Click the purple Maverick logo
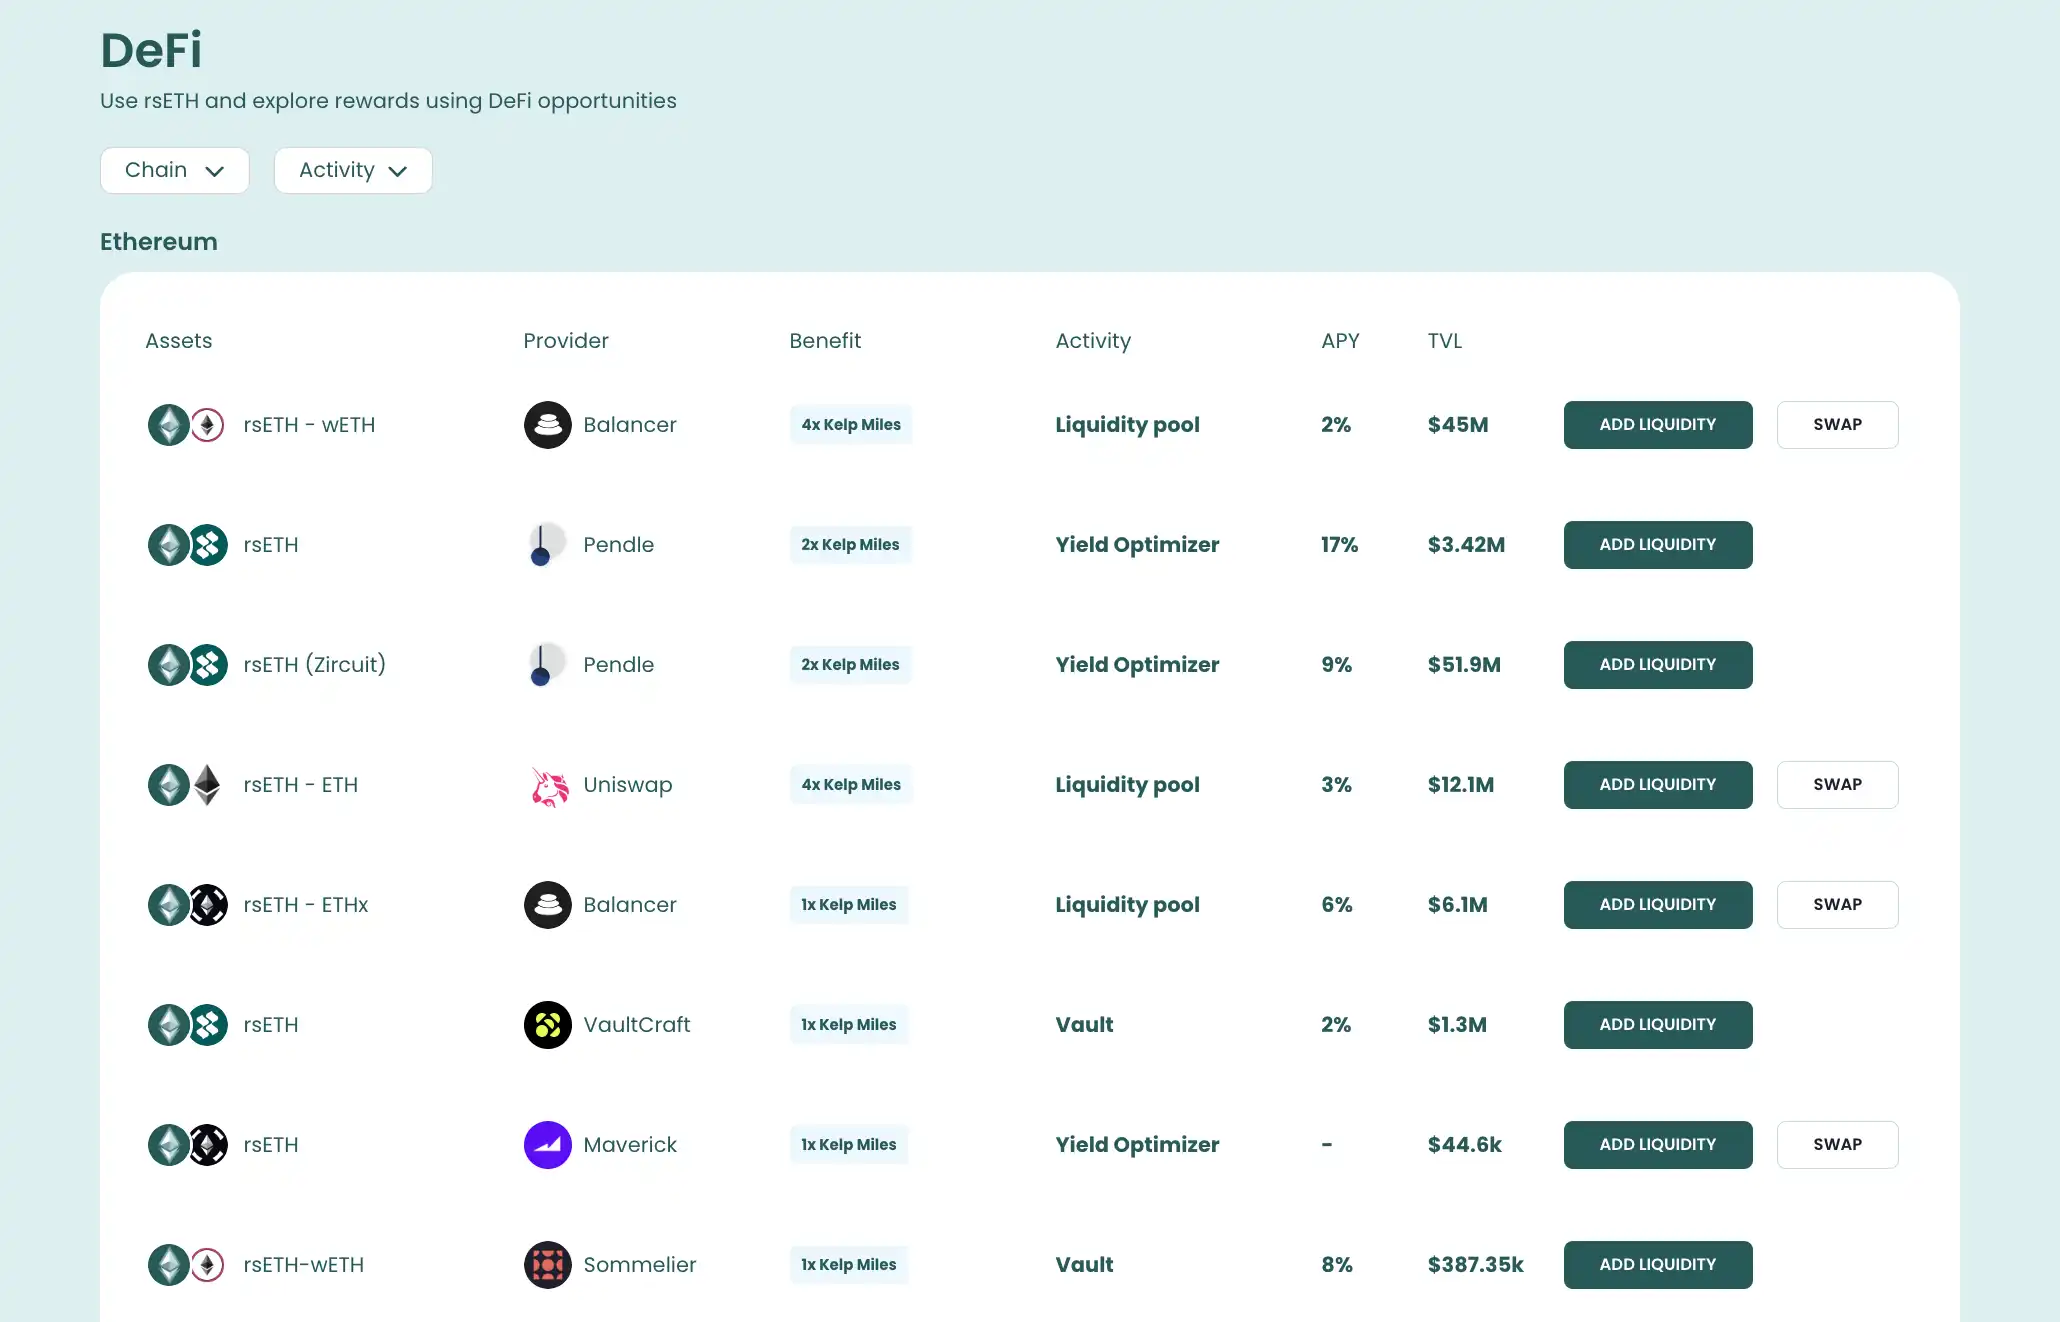The width and height of the screenshot is (2060, 1322). pos(547,1145)
